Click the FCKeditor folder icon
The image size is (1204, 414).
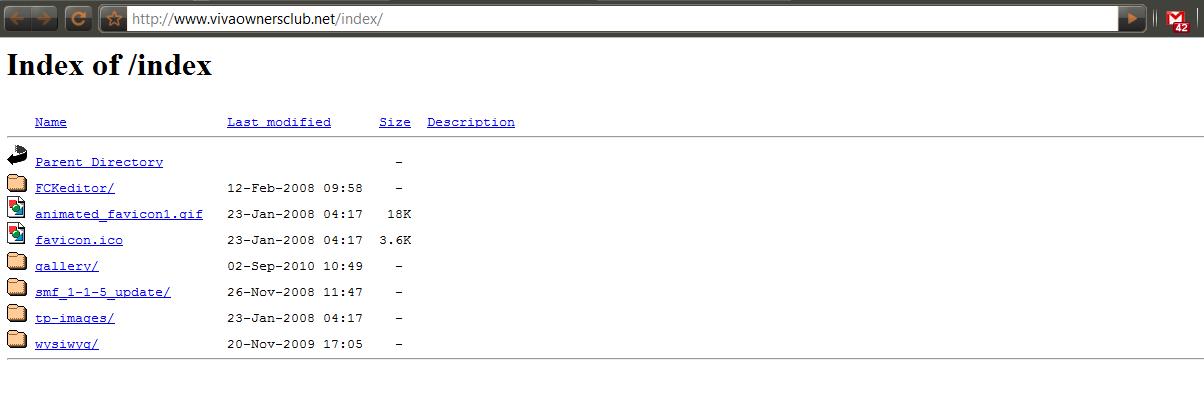click(17, 183)
